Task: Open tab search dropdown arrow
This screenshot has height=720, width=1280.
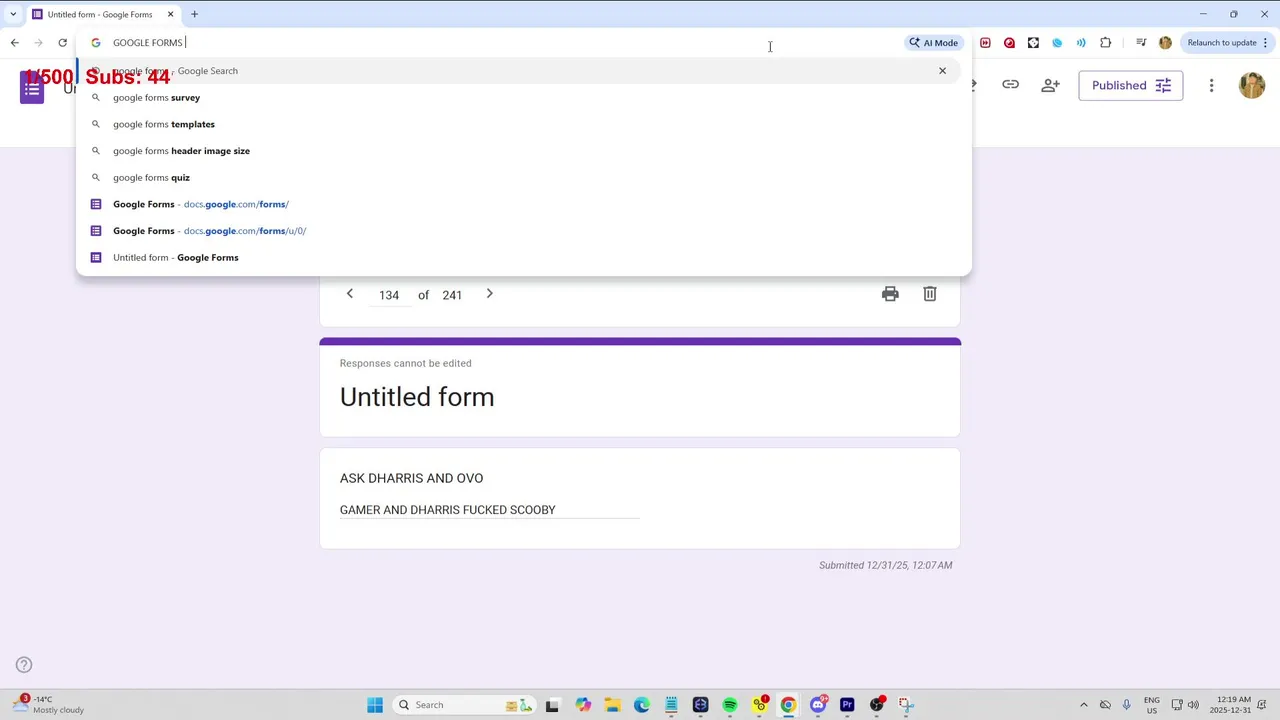Action: [x=12, y=14]
